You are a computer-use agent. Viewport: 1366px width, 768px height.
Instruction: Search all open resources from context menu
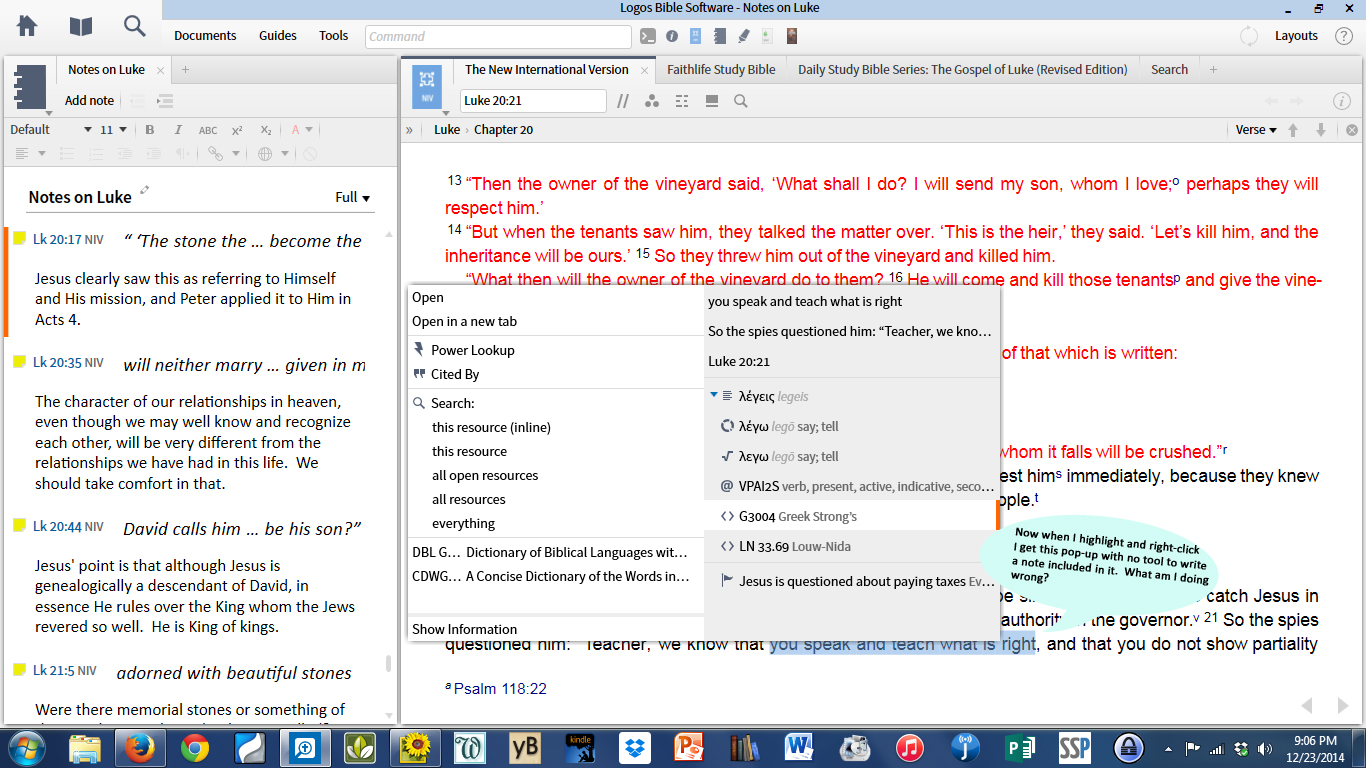[x=485, y=475]
